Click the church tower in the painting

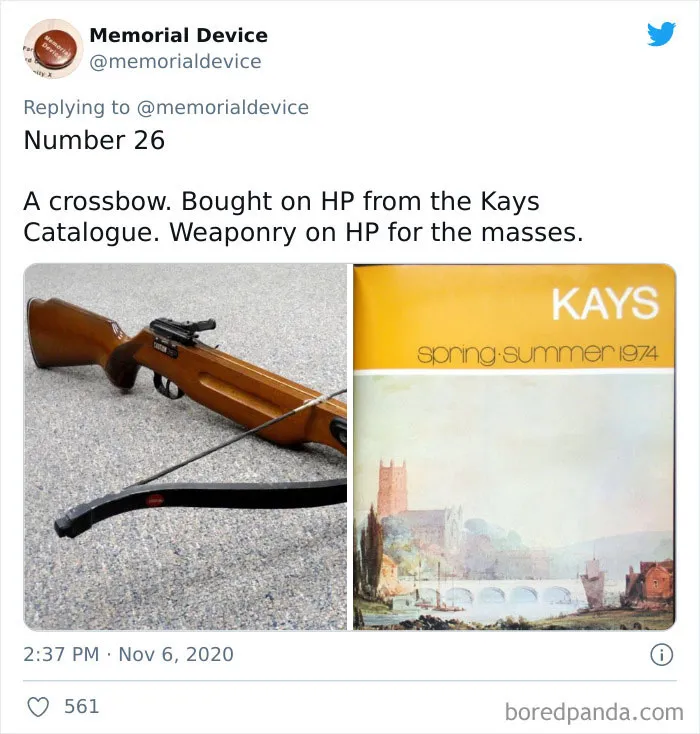(x=391, y=488)
